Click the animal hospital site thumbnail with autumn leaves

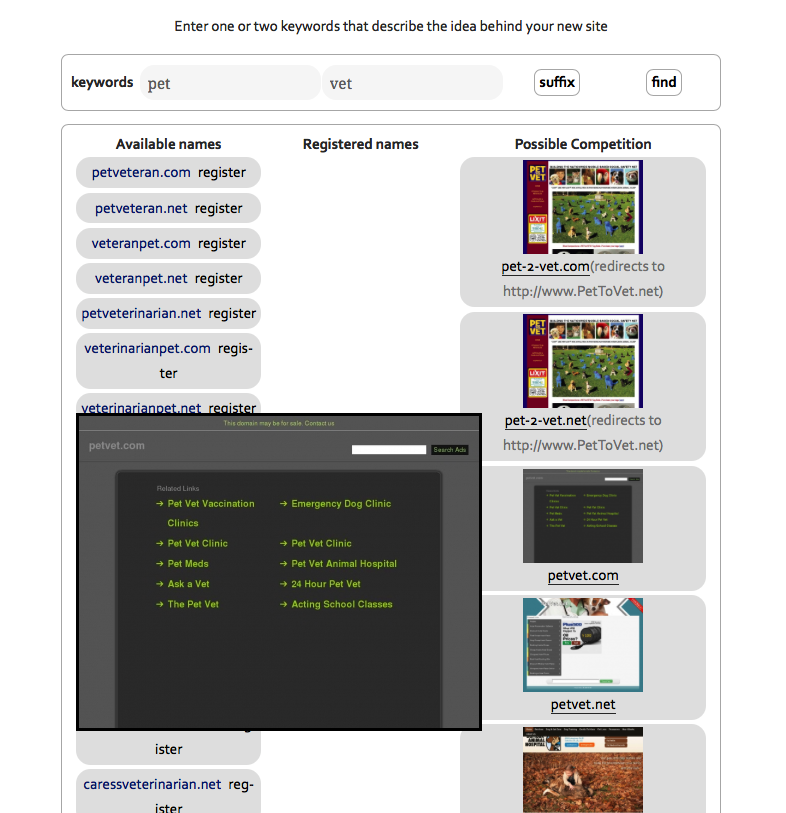pyautogui.click(x=583, y=769)
